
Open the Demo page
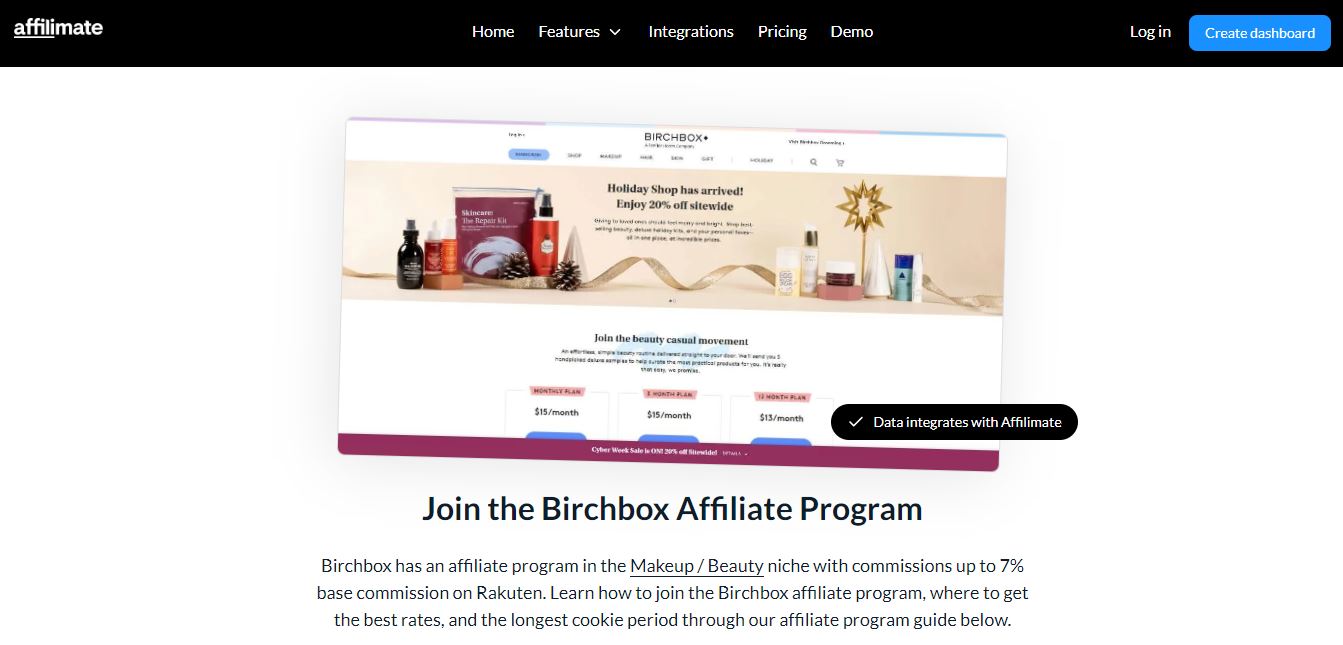852,32
